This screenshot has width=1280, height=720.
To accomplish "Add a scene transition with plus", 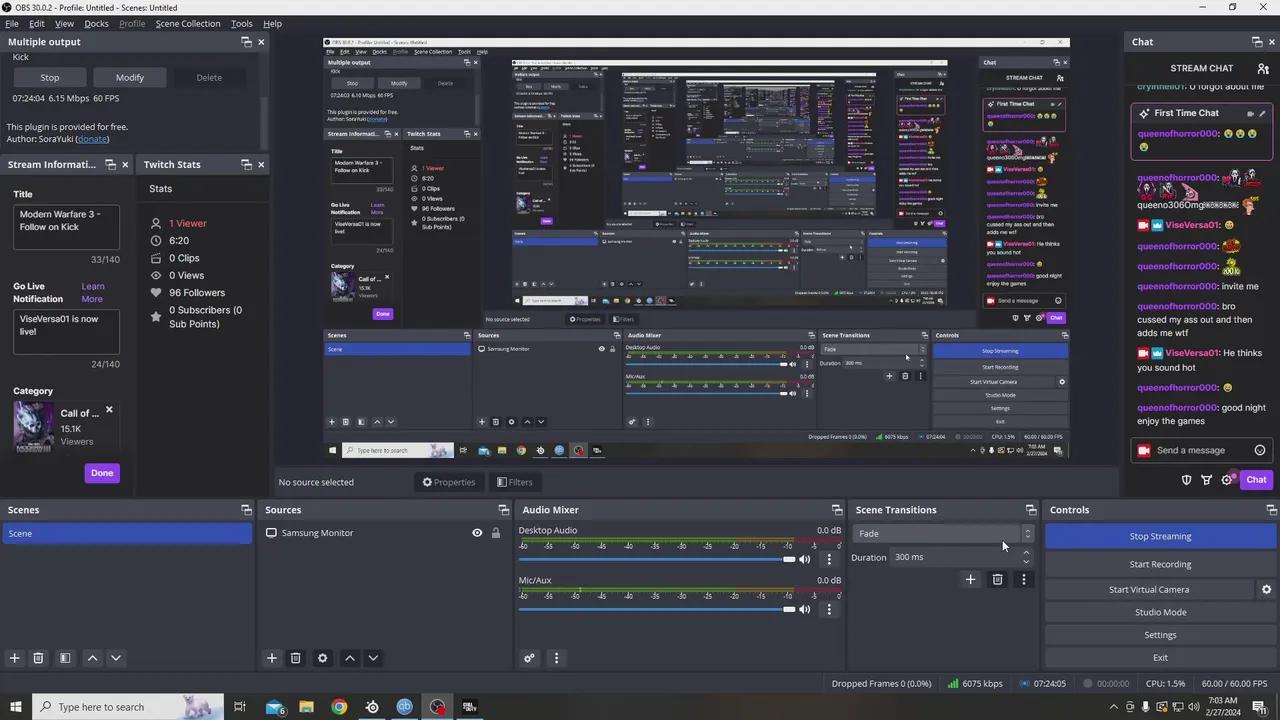I will click(970, 580).
